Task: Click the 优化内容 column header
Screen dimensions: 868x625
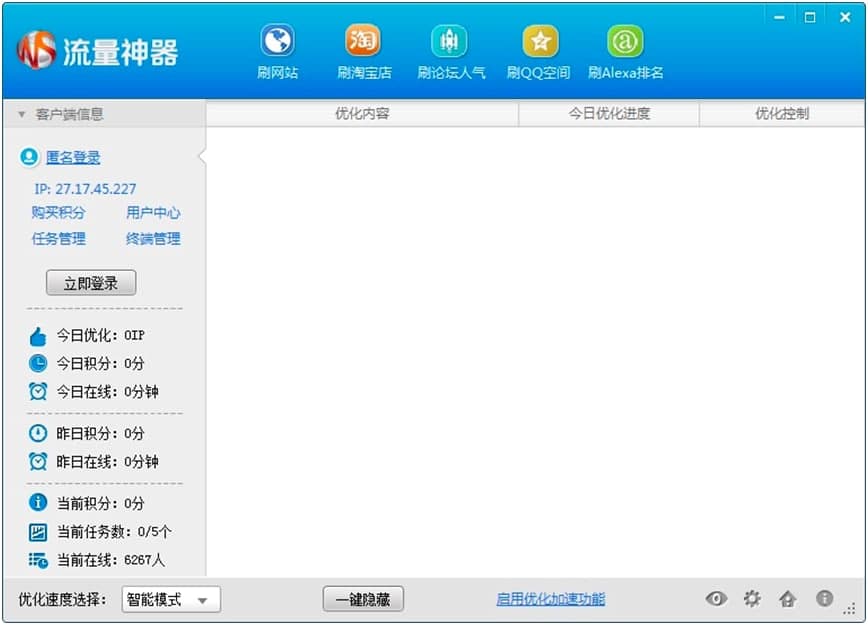Action: (x=362, y=113)
